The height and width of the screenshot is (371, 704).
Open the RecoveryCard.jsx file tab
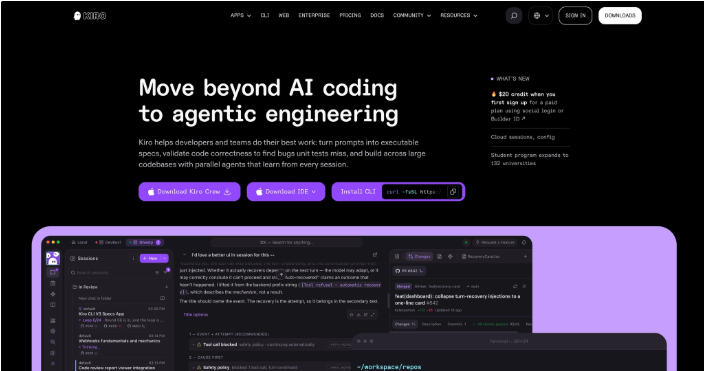480,256
